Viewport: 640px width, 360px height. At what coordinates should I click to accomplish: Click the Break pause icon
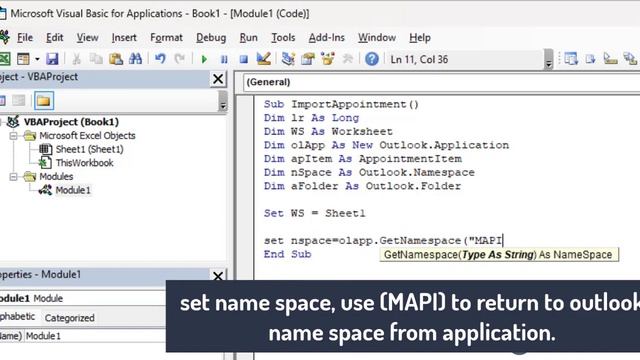[224, 60]
